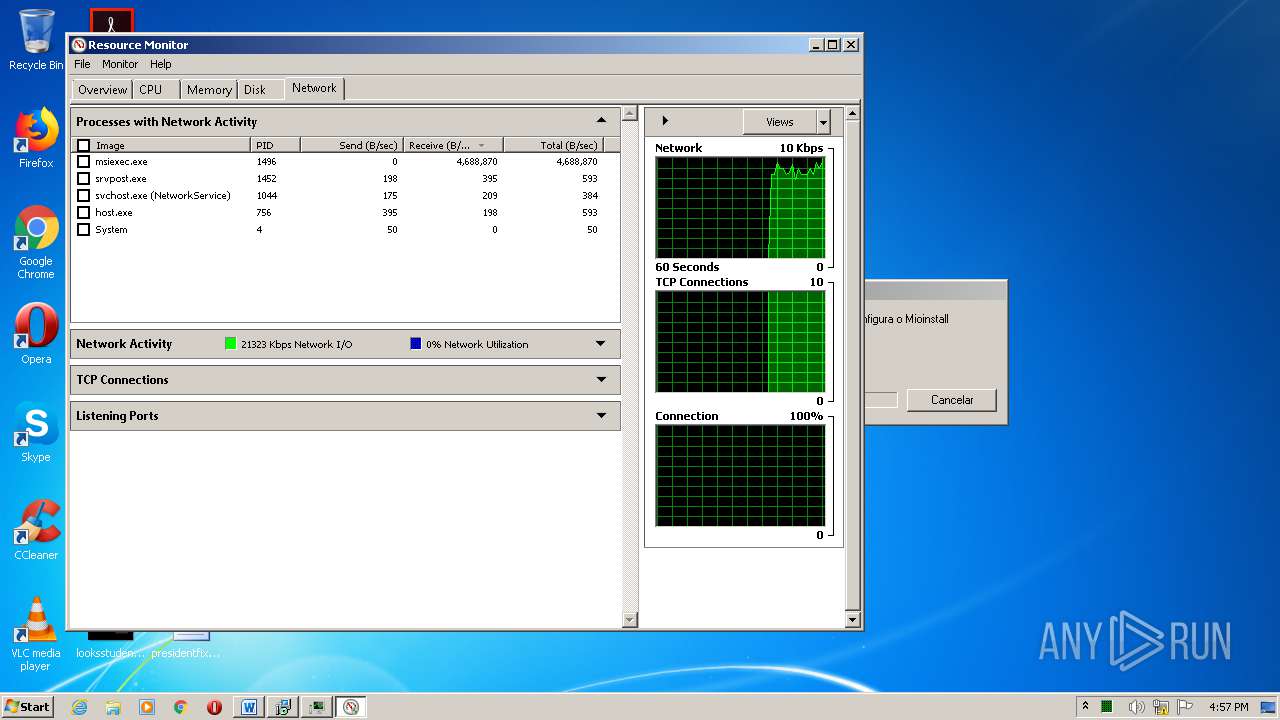The image size is (1280, 720).
Task: Click the Opera icon in the taskbar
Action: (x=214, y=707)
